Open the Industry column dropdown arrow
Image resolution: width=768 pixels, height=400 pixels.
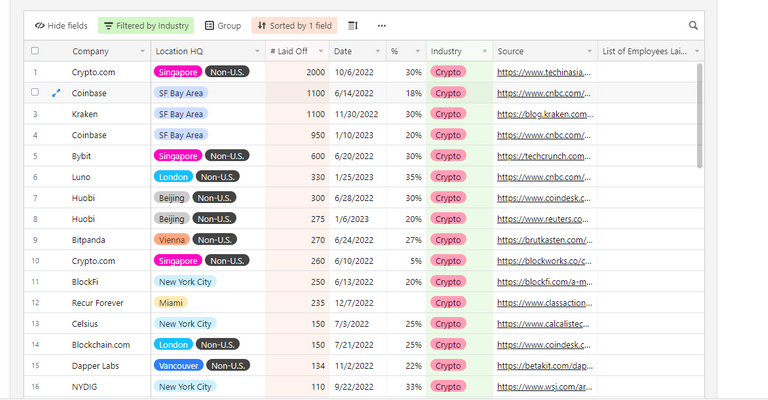484,51
